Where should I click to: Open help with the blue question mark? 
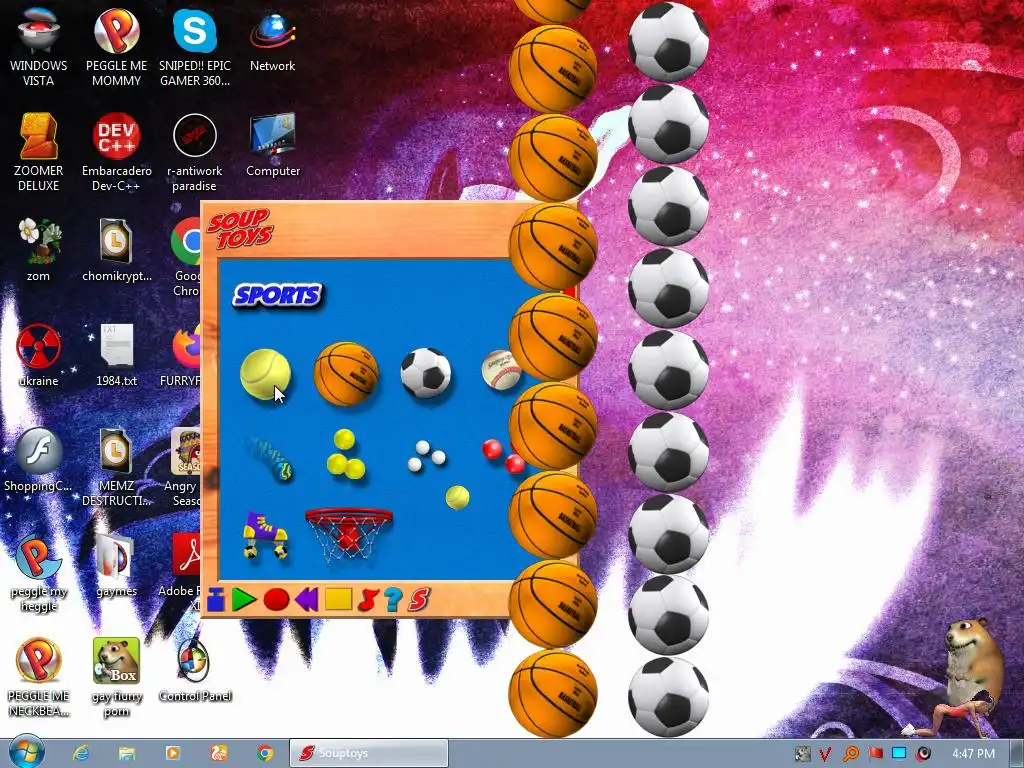(392, 599)
